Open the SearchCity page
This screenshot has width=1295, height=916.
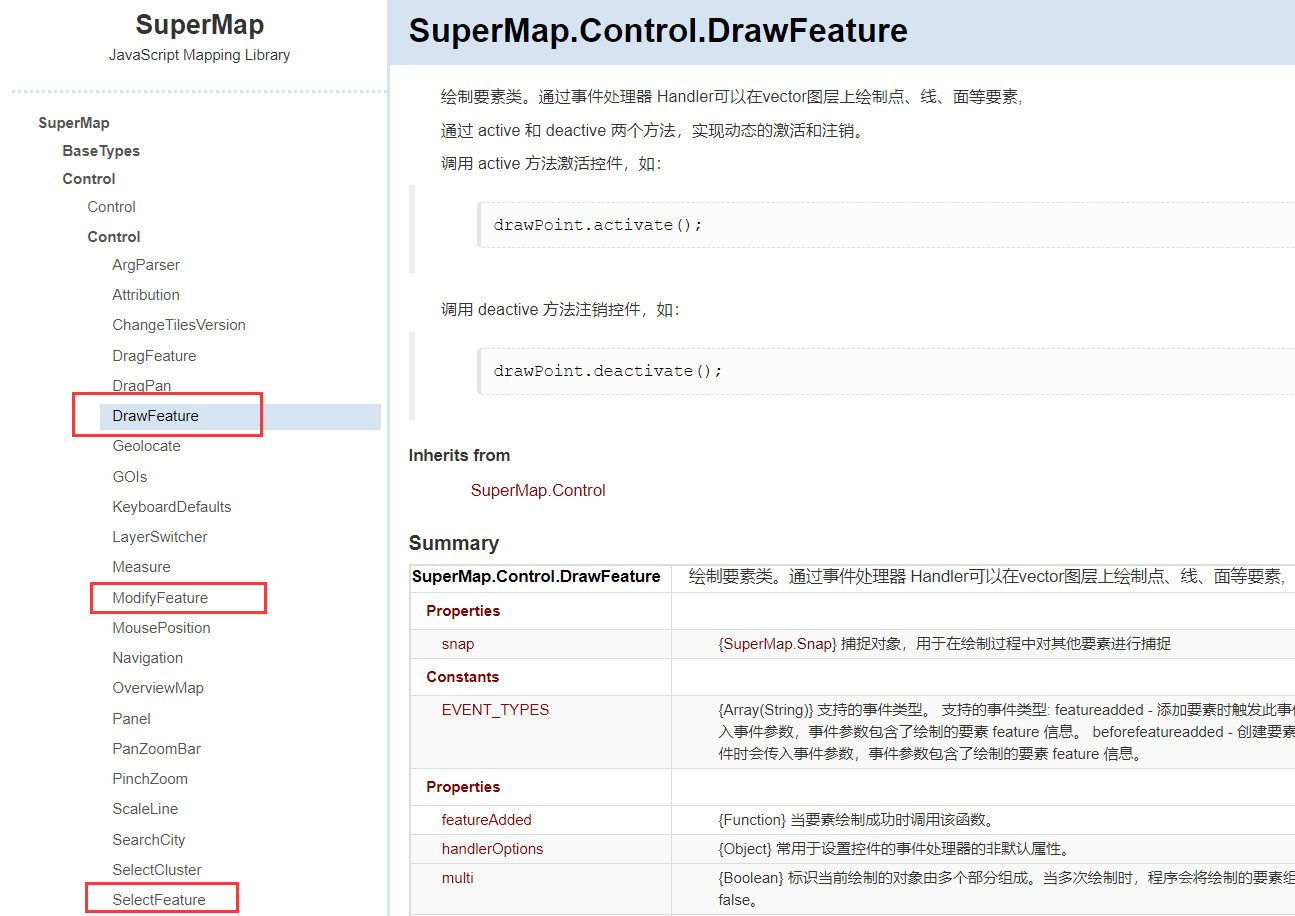coord(148,840)
